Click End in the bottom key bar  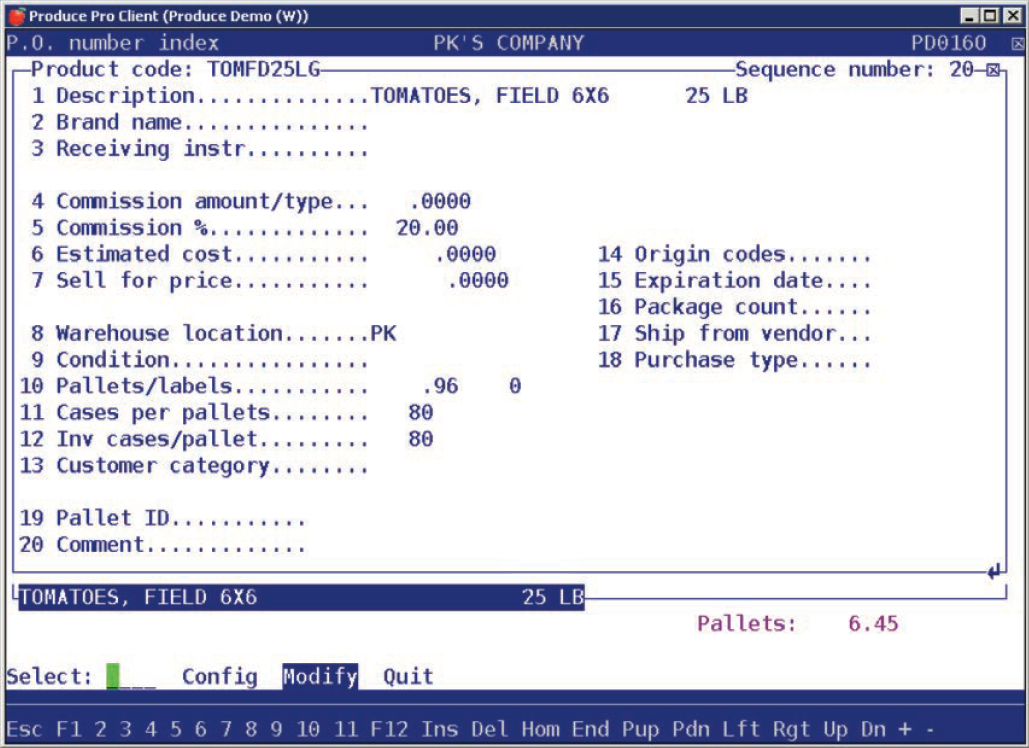tap(590, 729)
